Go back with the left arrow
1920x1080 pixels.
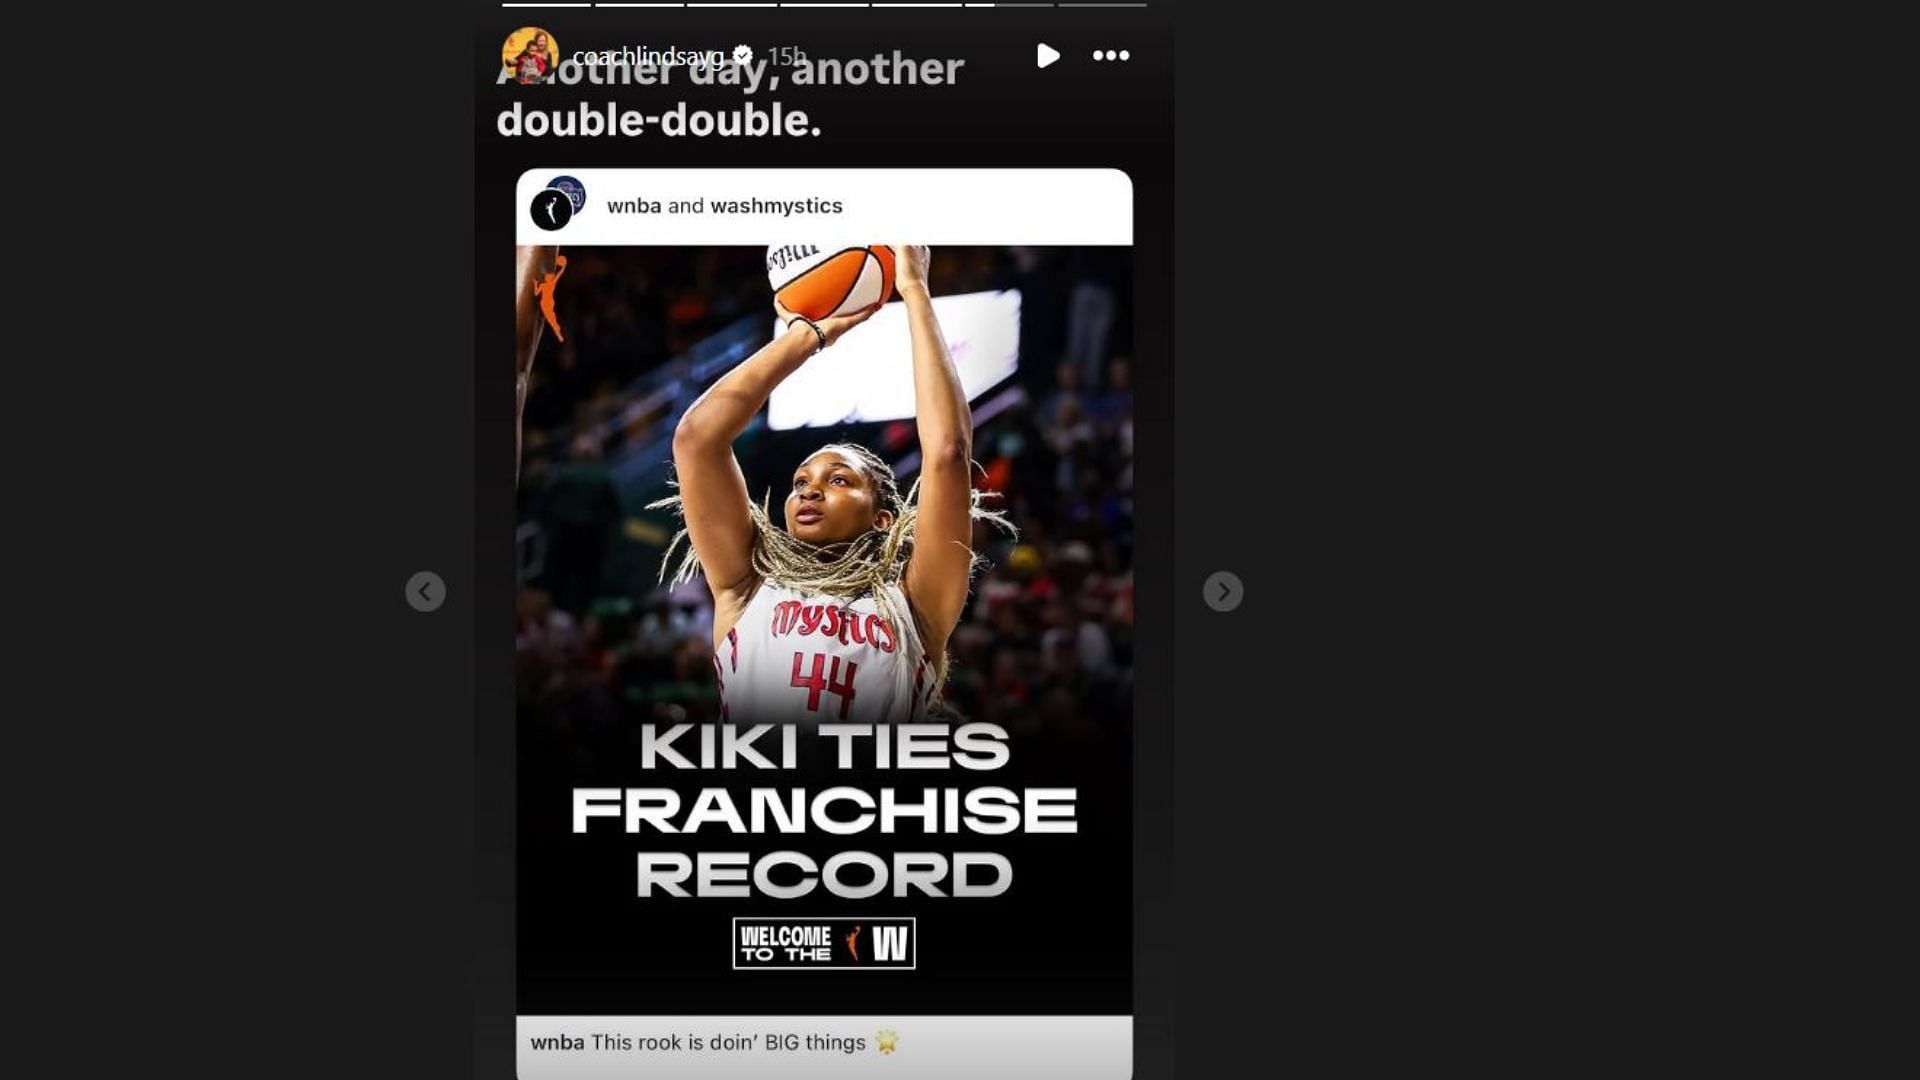425,591
